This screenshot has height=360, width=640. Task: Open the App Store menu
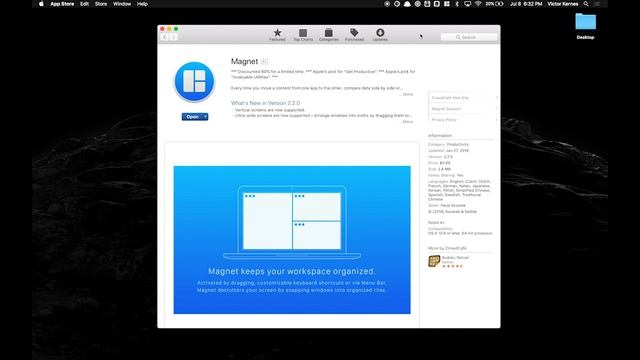62,4
